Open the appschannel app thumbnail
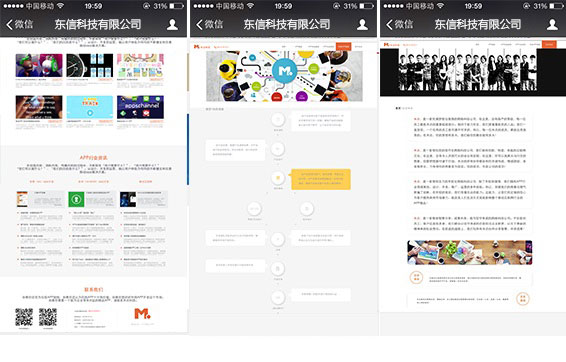566x362 pixels. click(140, 107)
